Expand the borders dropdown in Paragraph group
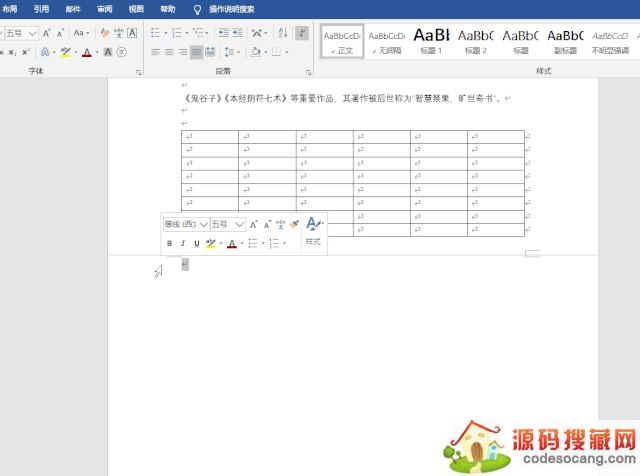The image size is (640, 476). click(x=287, y=52)
